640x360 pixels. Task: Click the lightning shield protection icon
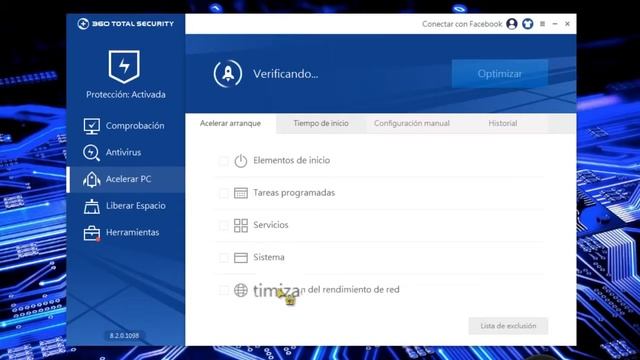pos(124,67)
